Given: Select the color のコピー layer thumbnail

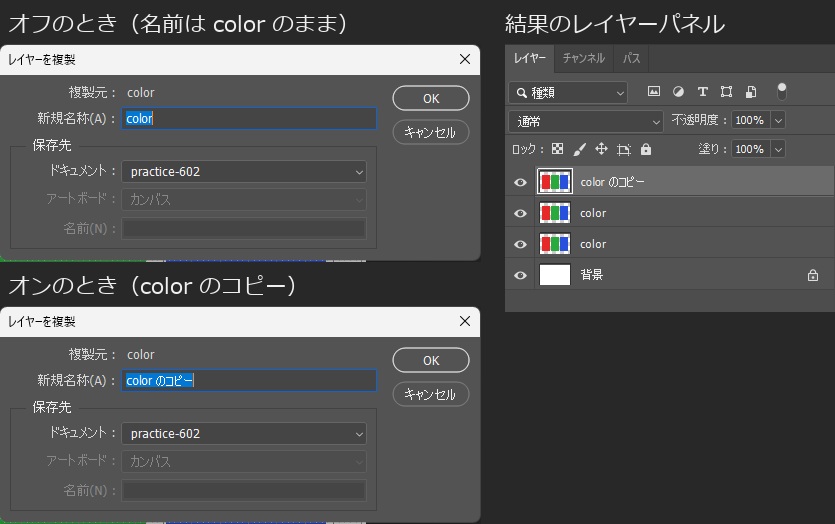Looking at the screenshot, I should 555,182.
